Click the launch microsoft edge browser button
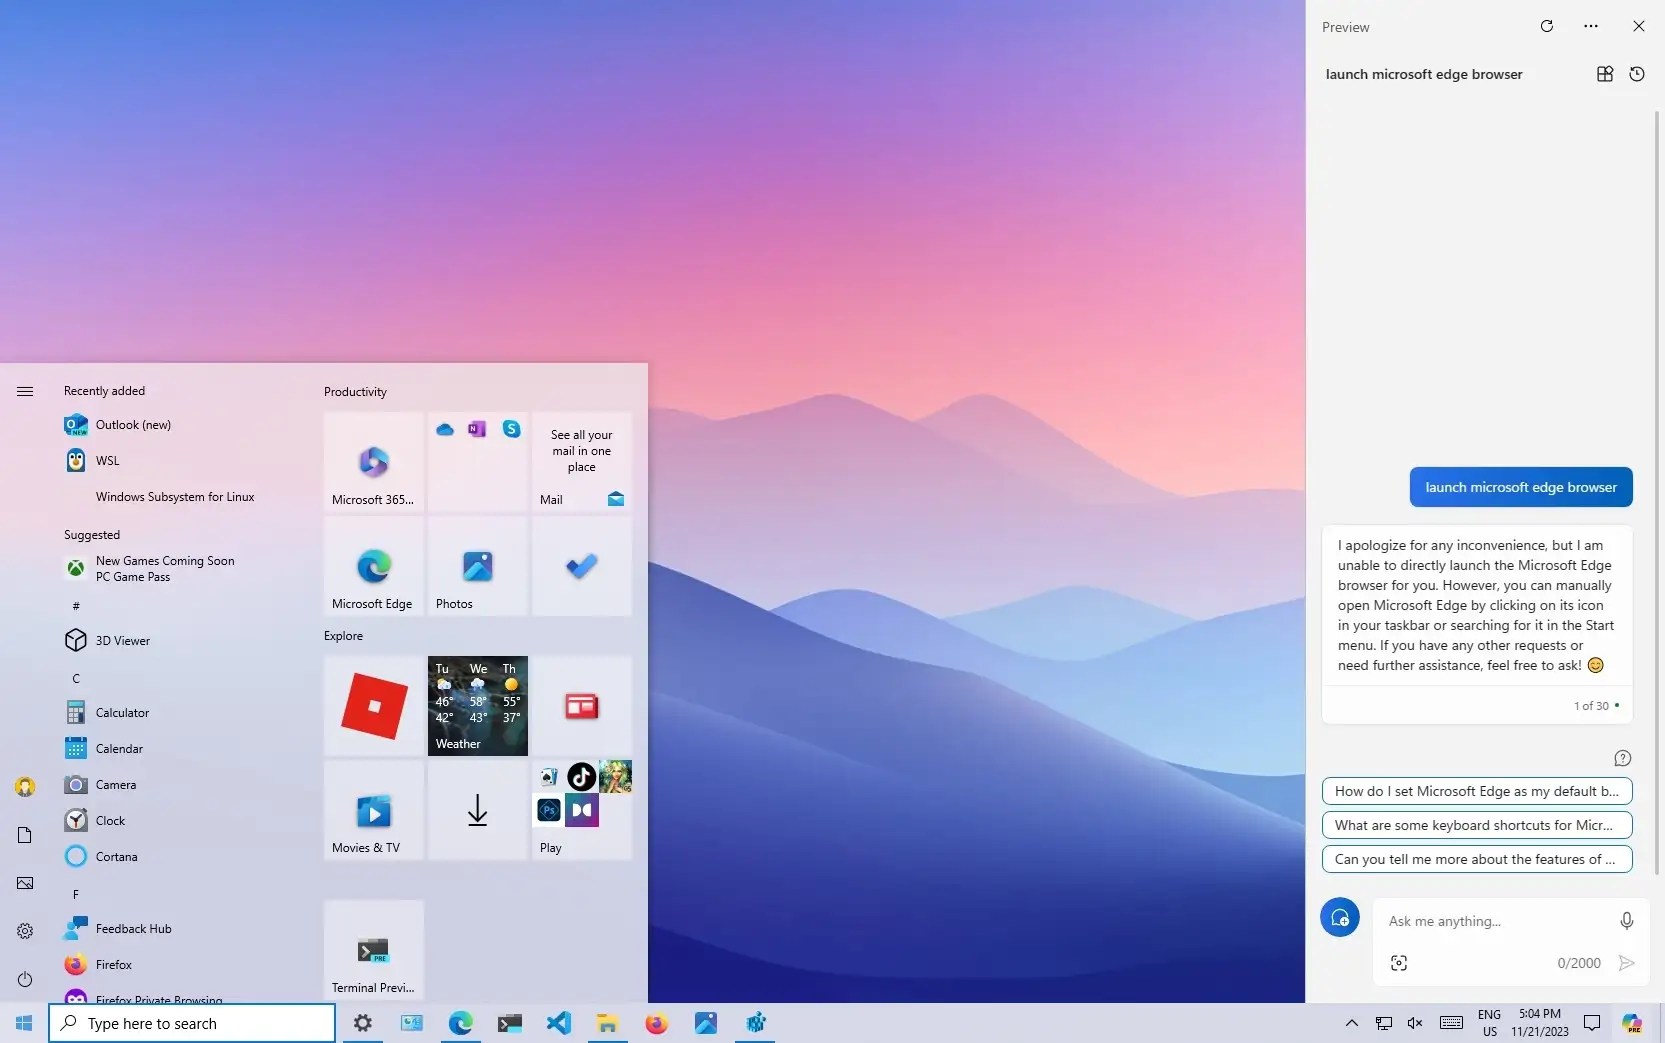Screen dimensions: 1665x1043 click(x=1520, y=487)
